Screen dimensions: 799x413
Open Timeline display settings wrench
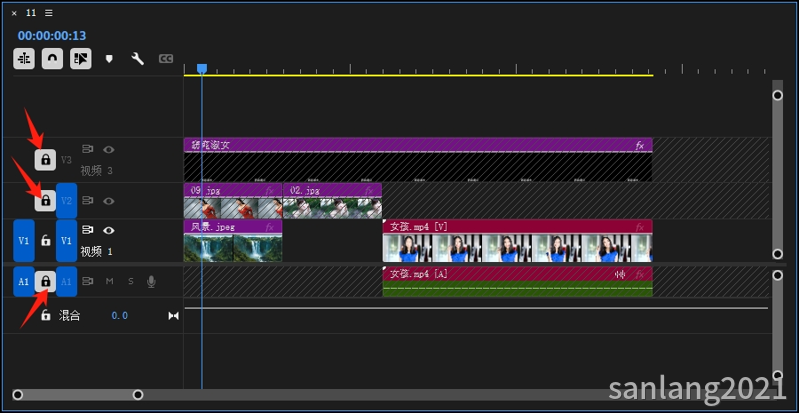coord(138,59)
